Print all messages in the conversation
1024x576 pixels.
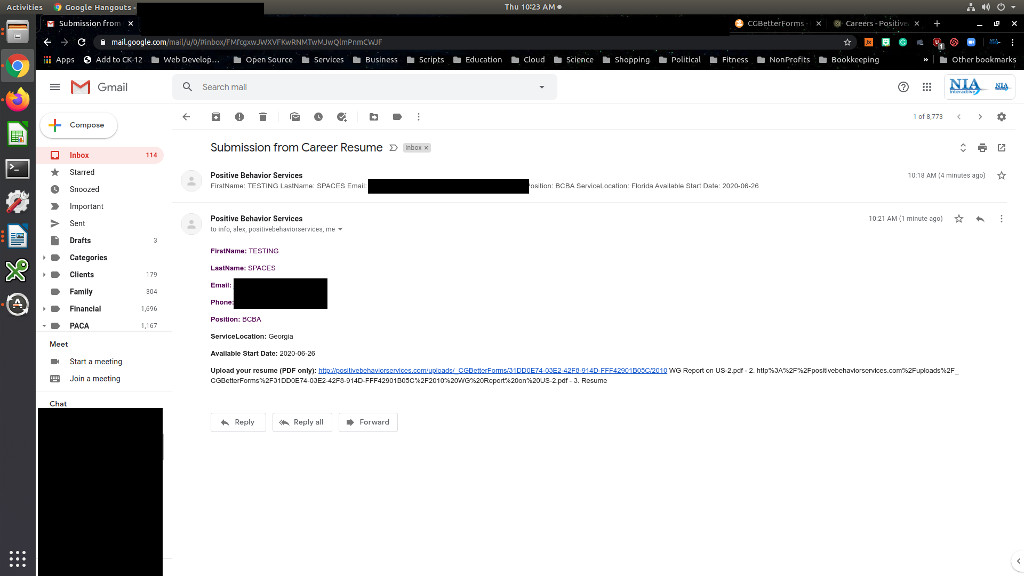coord(982,148)
